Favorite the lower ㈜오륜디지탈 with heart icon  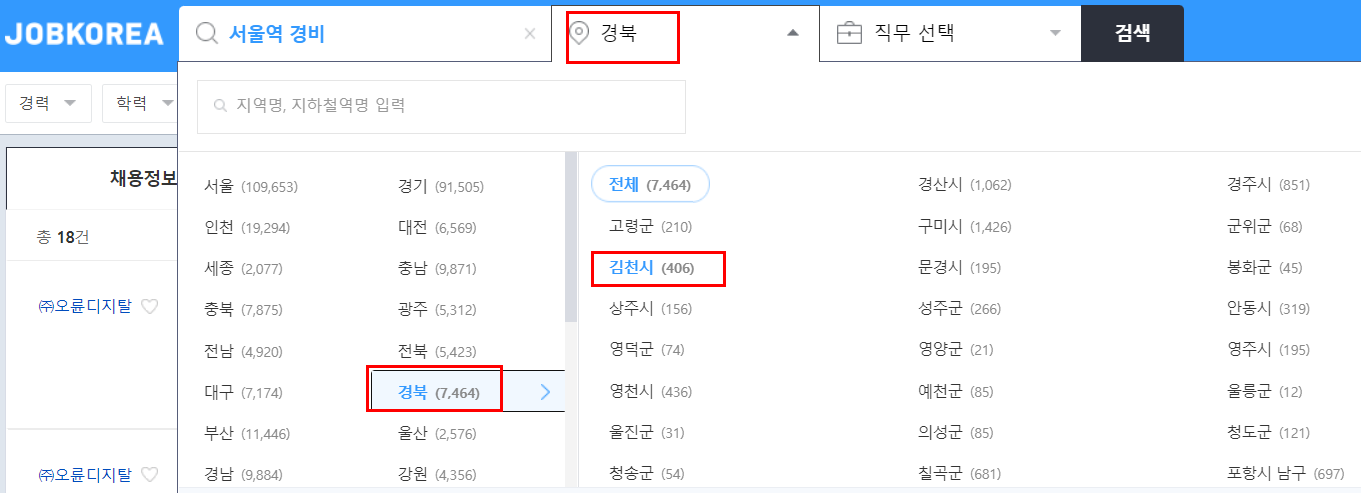[149, 474]
